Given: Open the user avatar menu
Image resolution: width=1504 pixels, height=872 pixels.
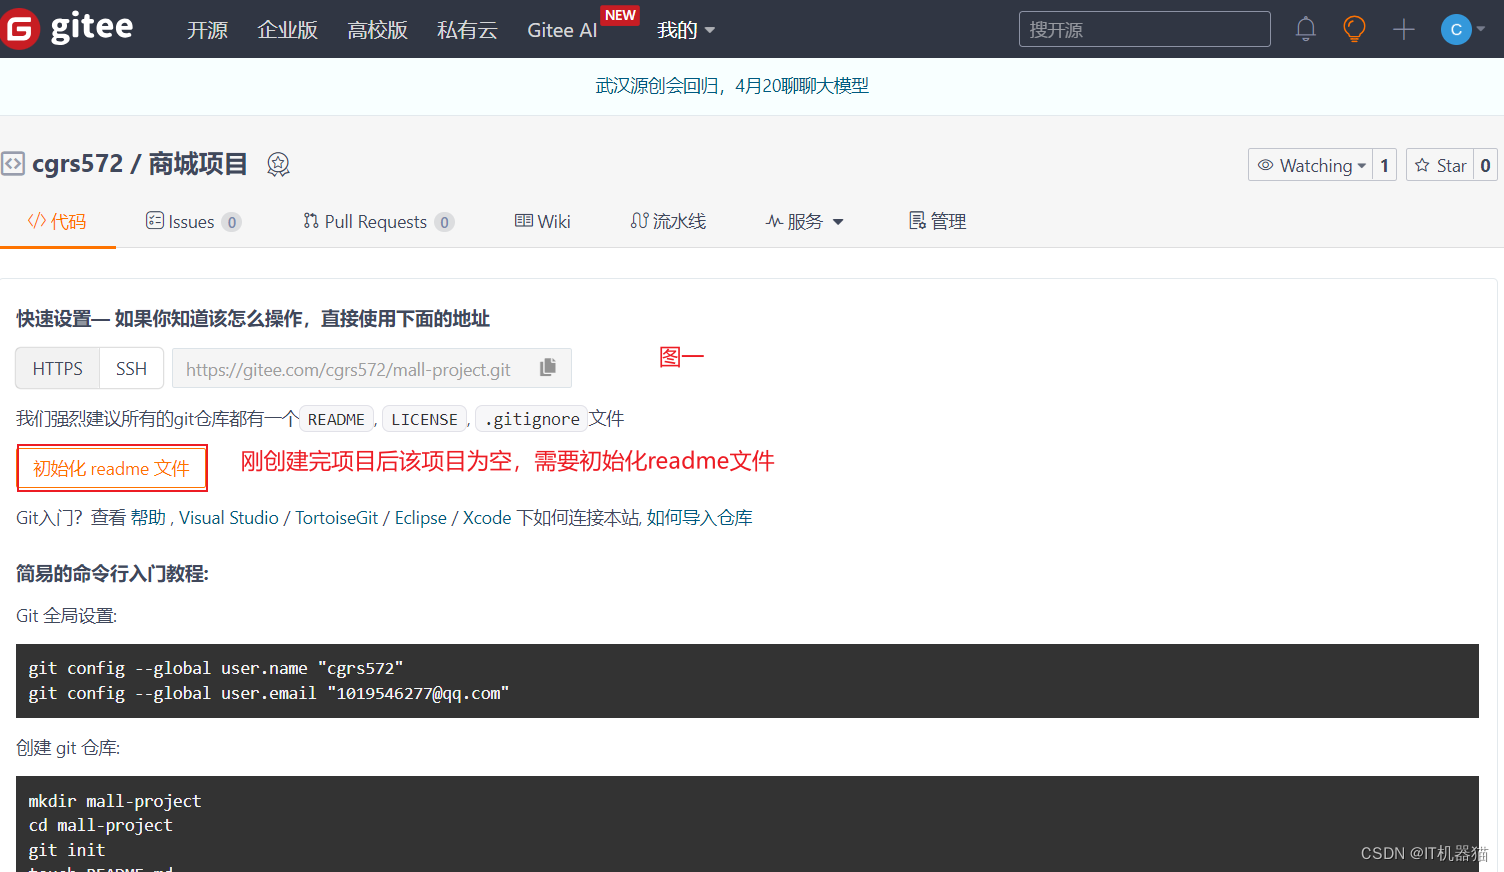Looking at the screenshot, I should [x=1463, y=29].
